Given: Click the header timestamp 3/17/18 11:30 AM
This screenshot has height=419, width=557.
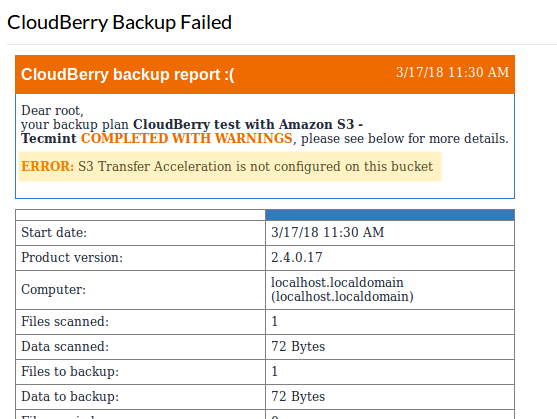Looking at the screenshot, I should click(453, 72).
